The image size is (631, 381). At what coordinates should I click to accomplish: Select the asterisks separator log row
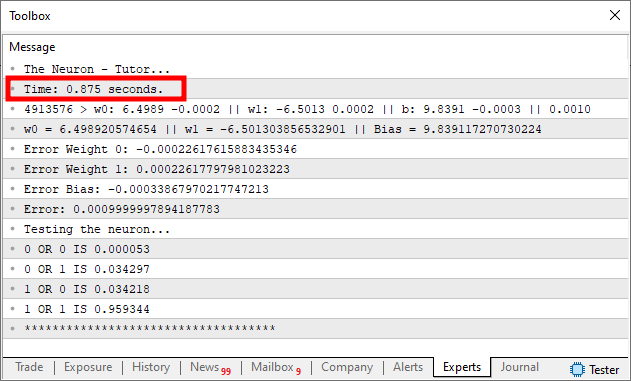point(316,329)
